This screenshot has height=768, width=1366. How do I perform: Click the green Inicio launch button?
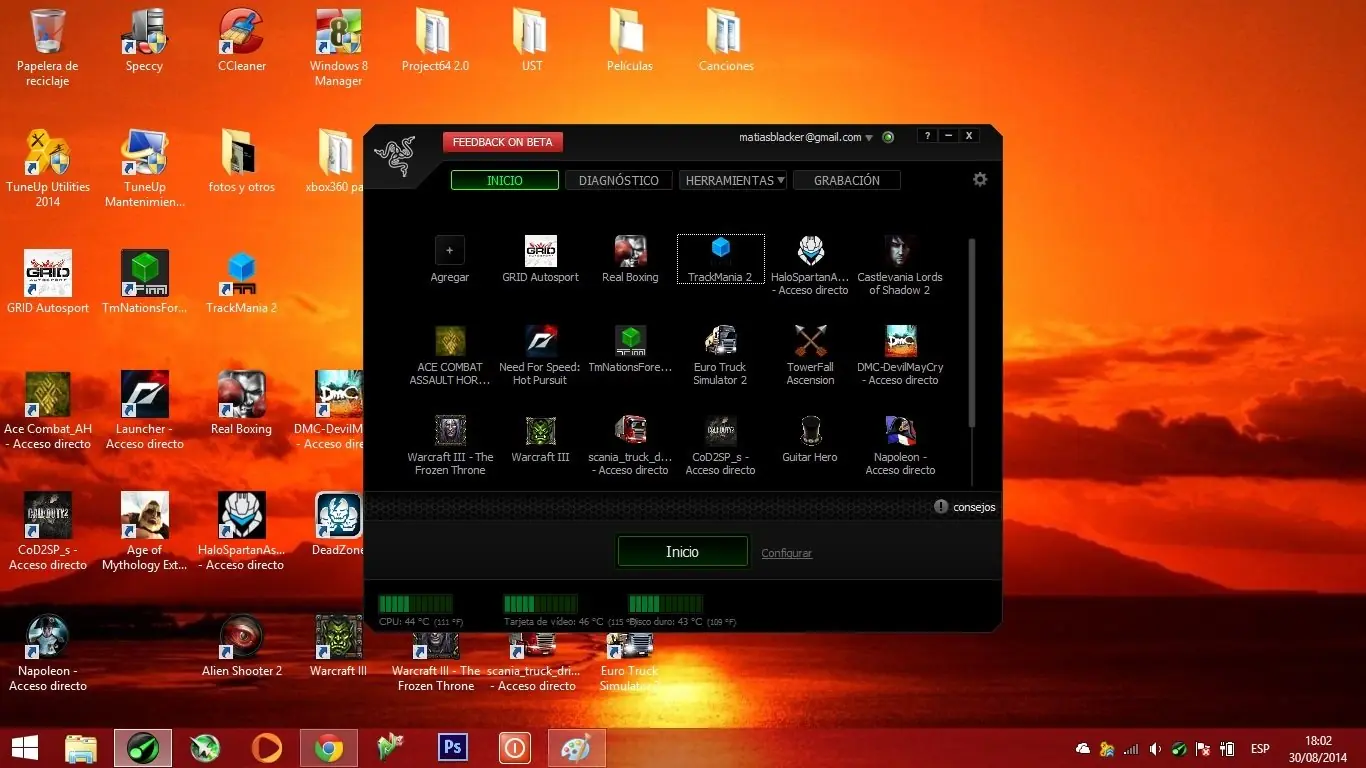point(683,552)
